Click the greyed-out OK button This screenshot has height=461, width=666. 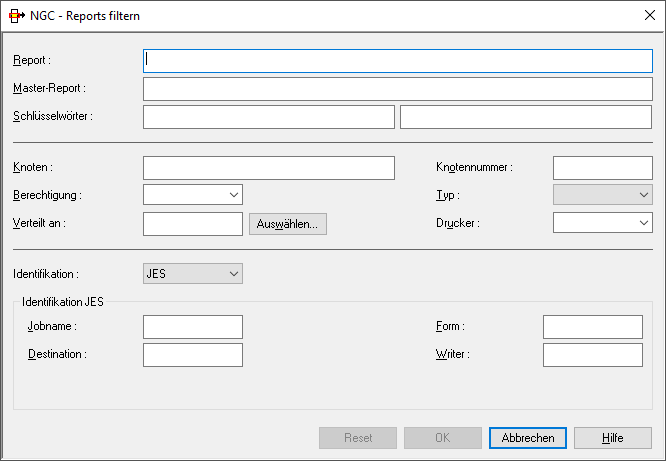[443, 438]
